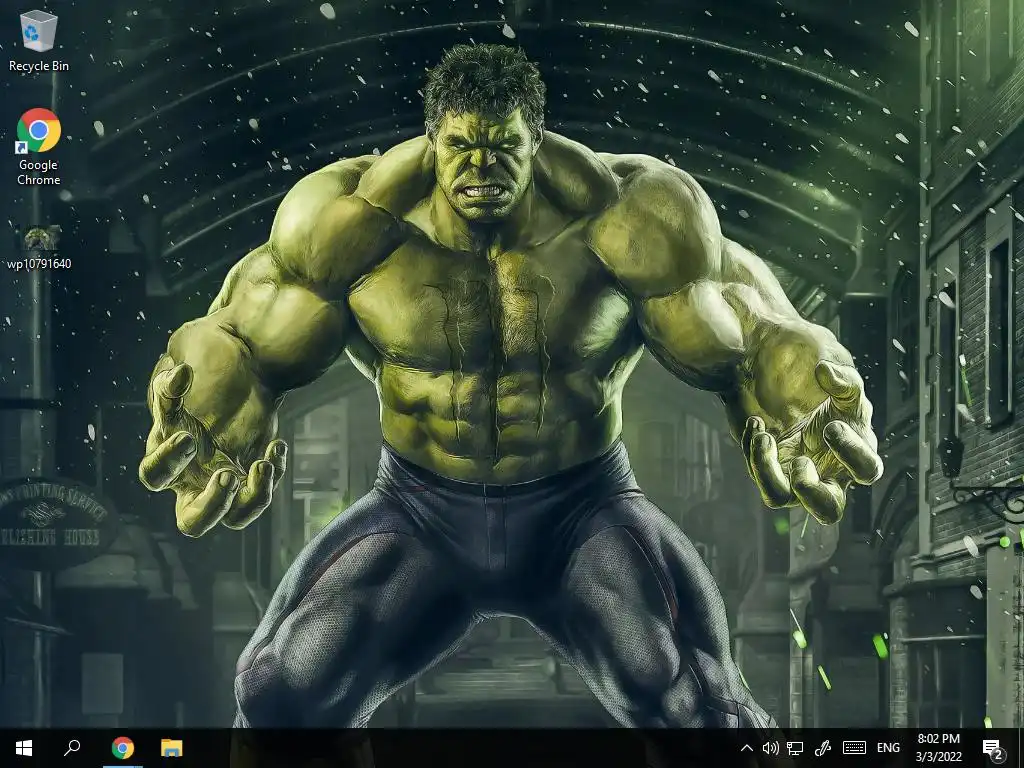
Task: Open taskbar search magnifier
Action: point(72,748)
